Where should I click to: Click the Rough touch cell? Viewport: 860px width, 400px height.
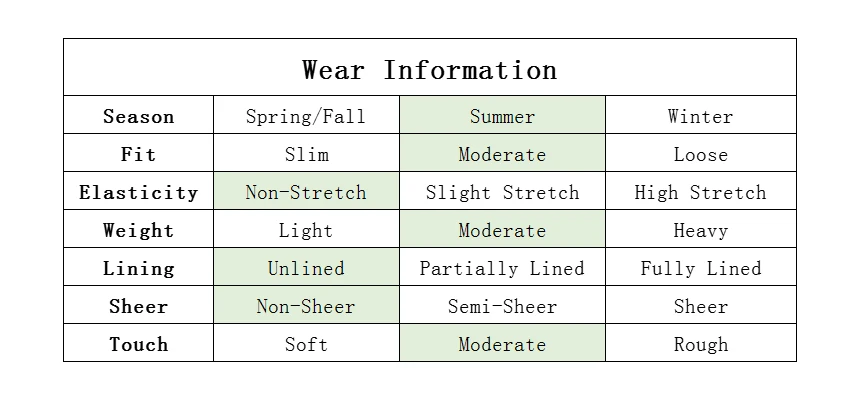click(x=700, y=342)
